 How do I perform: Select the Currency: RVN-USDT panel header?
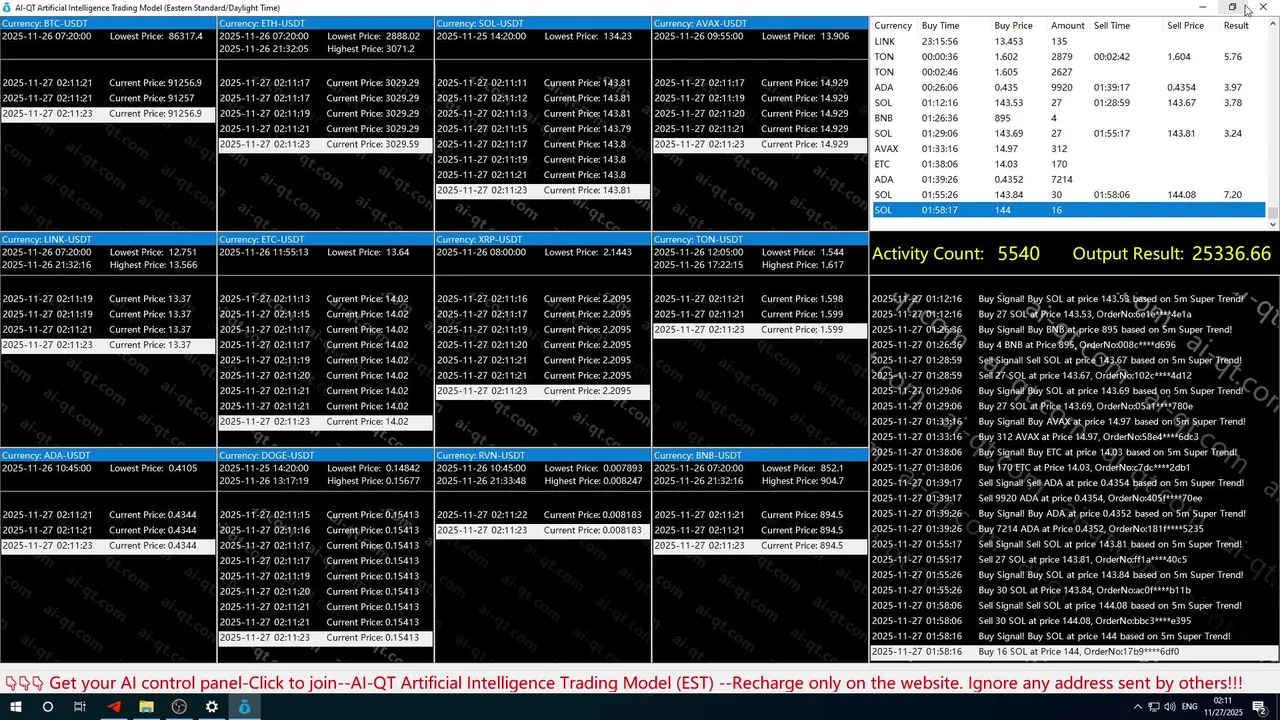coord(543,455)
